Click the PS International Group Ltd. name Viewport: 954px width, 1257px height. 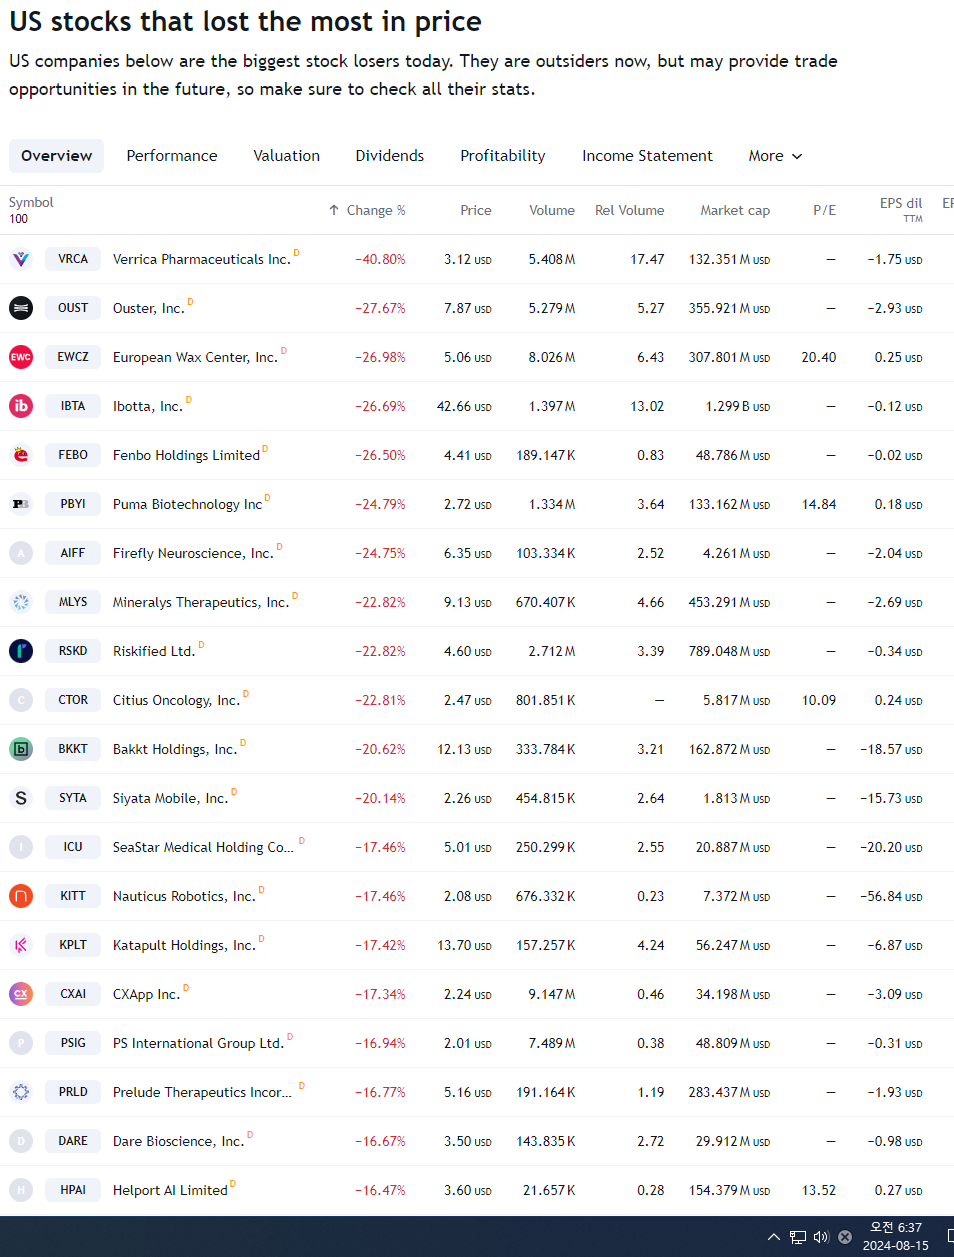(x=198, y=1043)
